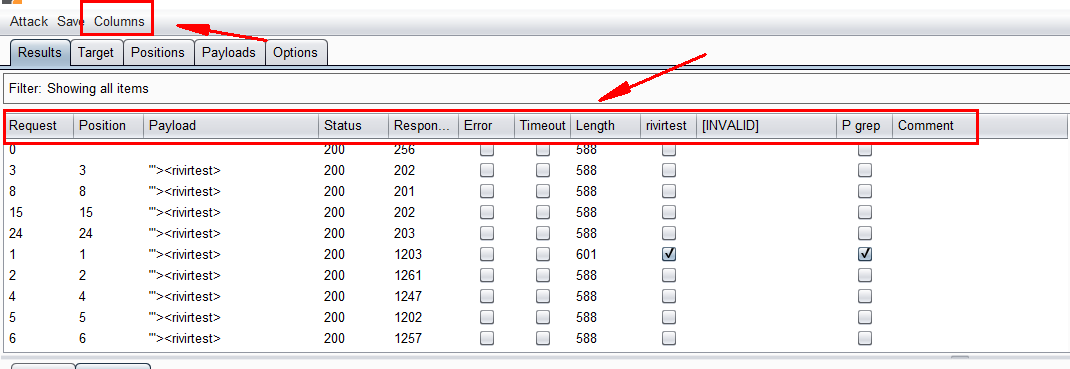The height and width of the screenshot is (369, 1070).
Task: Uncheck P grep checkbox in request 1 row
Action: tap(865, 254)
